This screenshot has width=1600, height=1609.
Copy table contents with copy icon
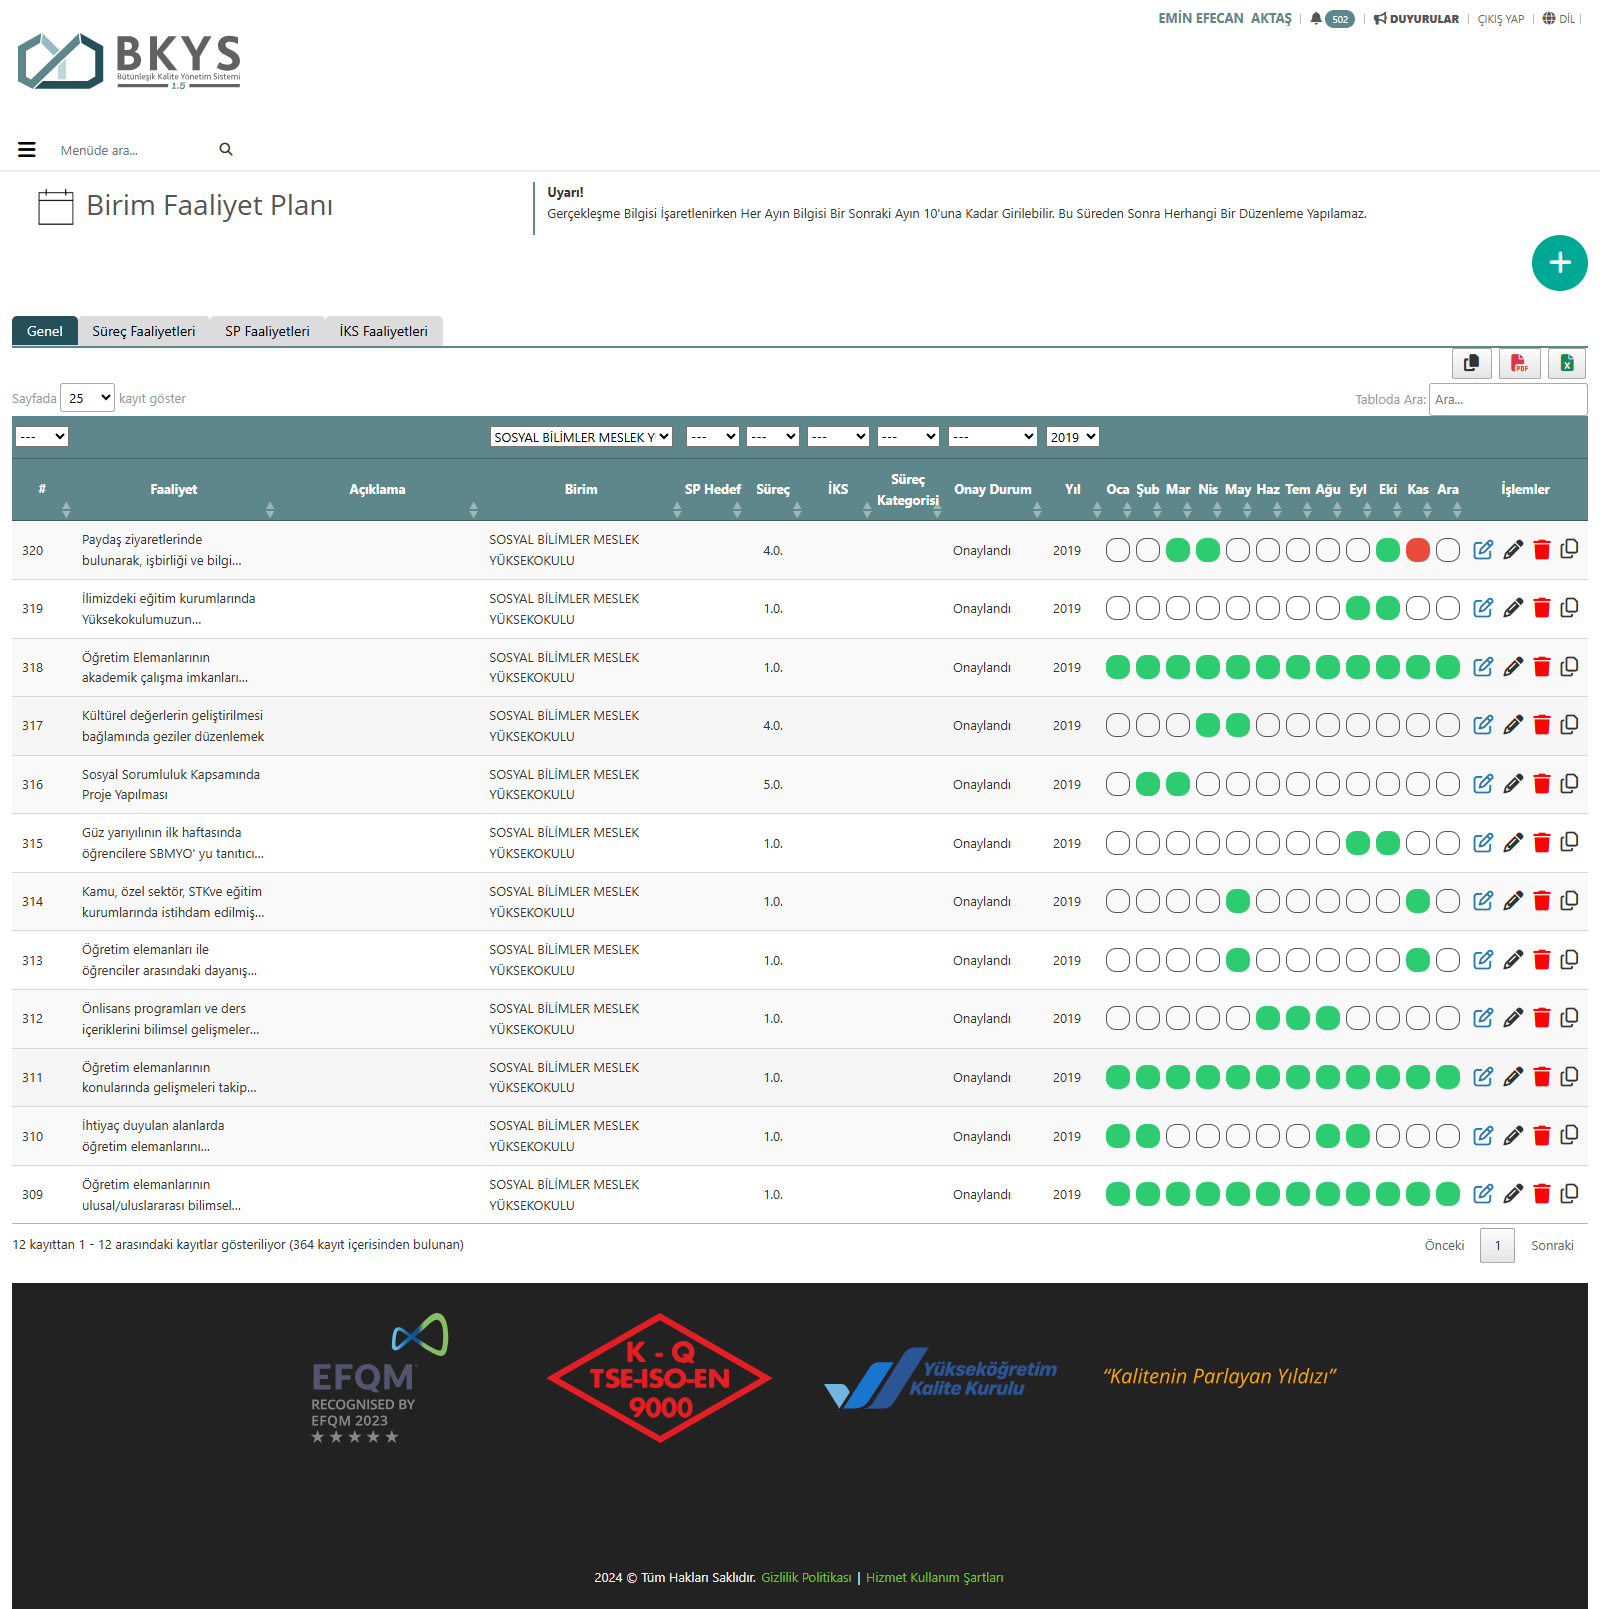tap(1471, 363)
